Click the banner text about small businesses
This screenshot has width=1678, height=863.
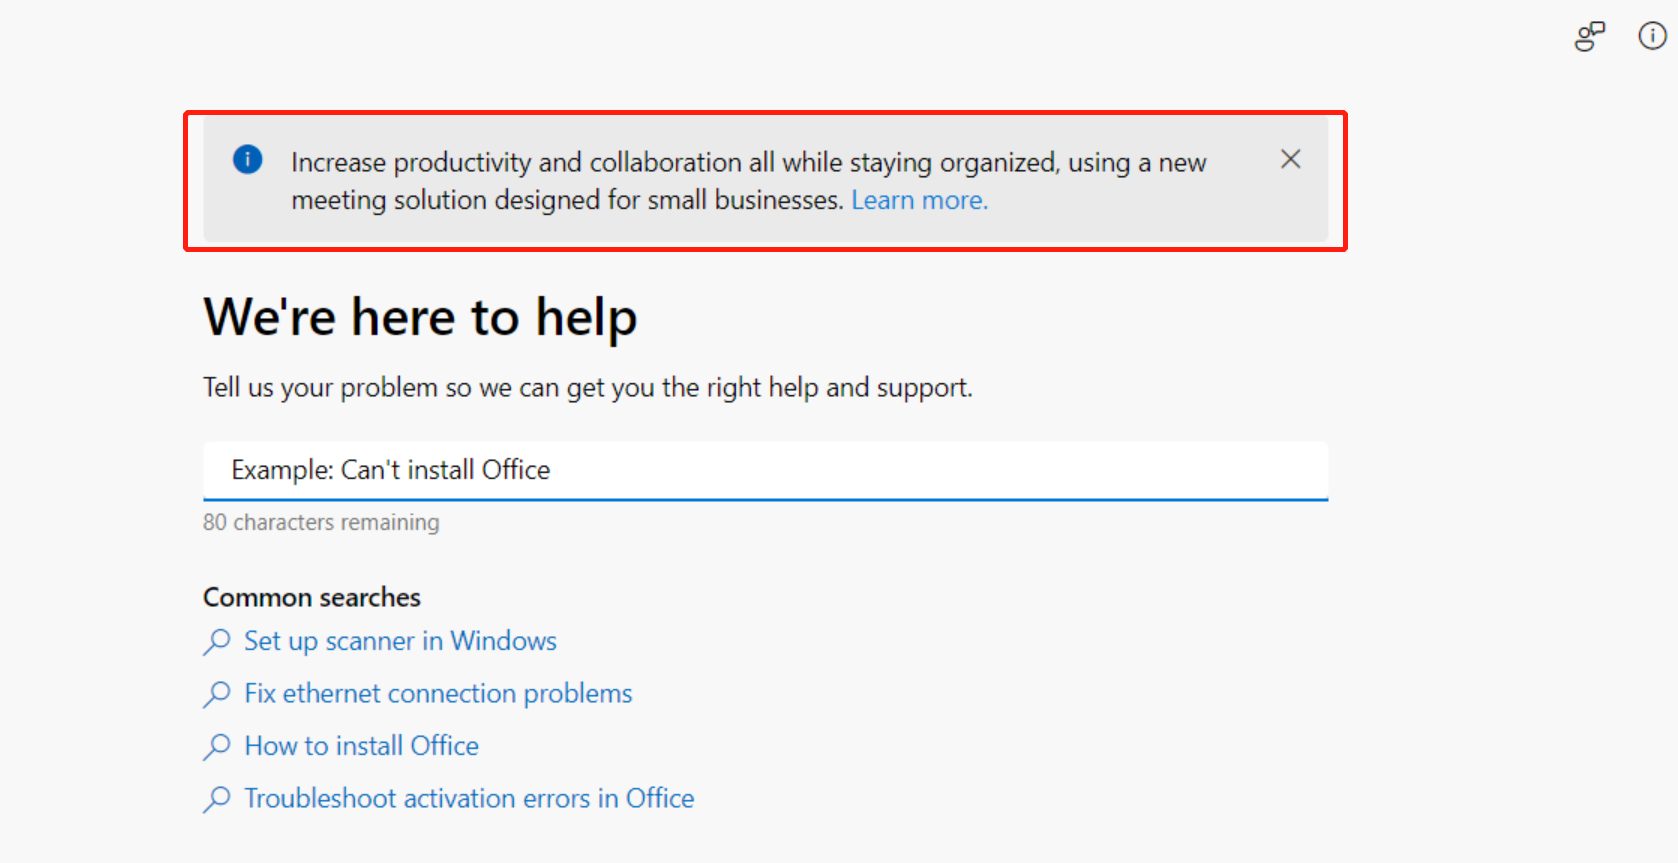coord(567,200)
